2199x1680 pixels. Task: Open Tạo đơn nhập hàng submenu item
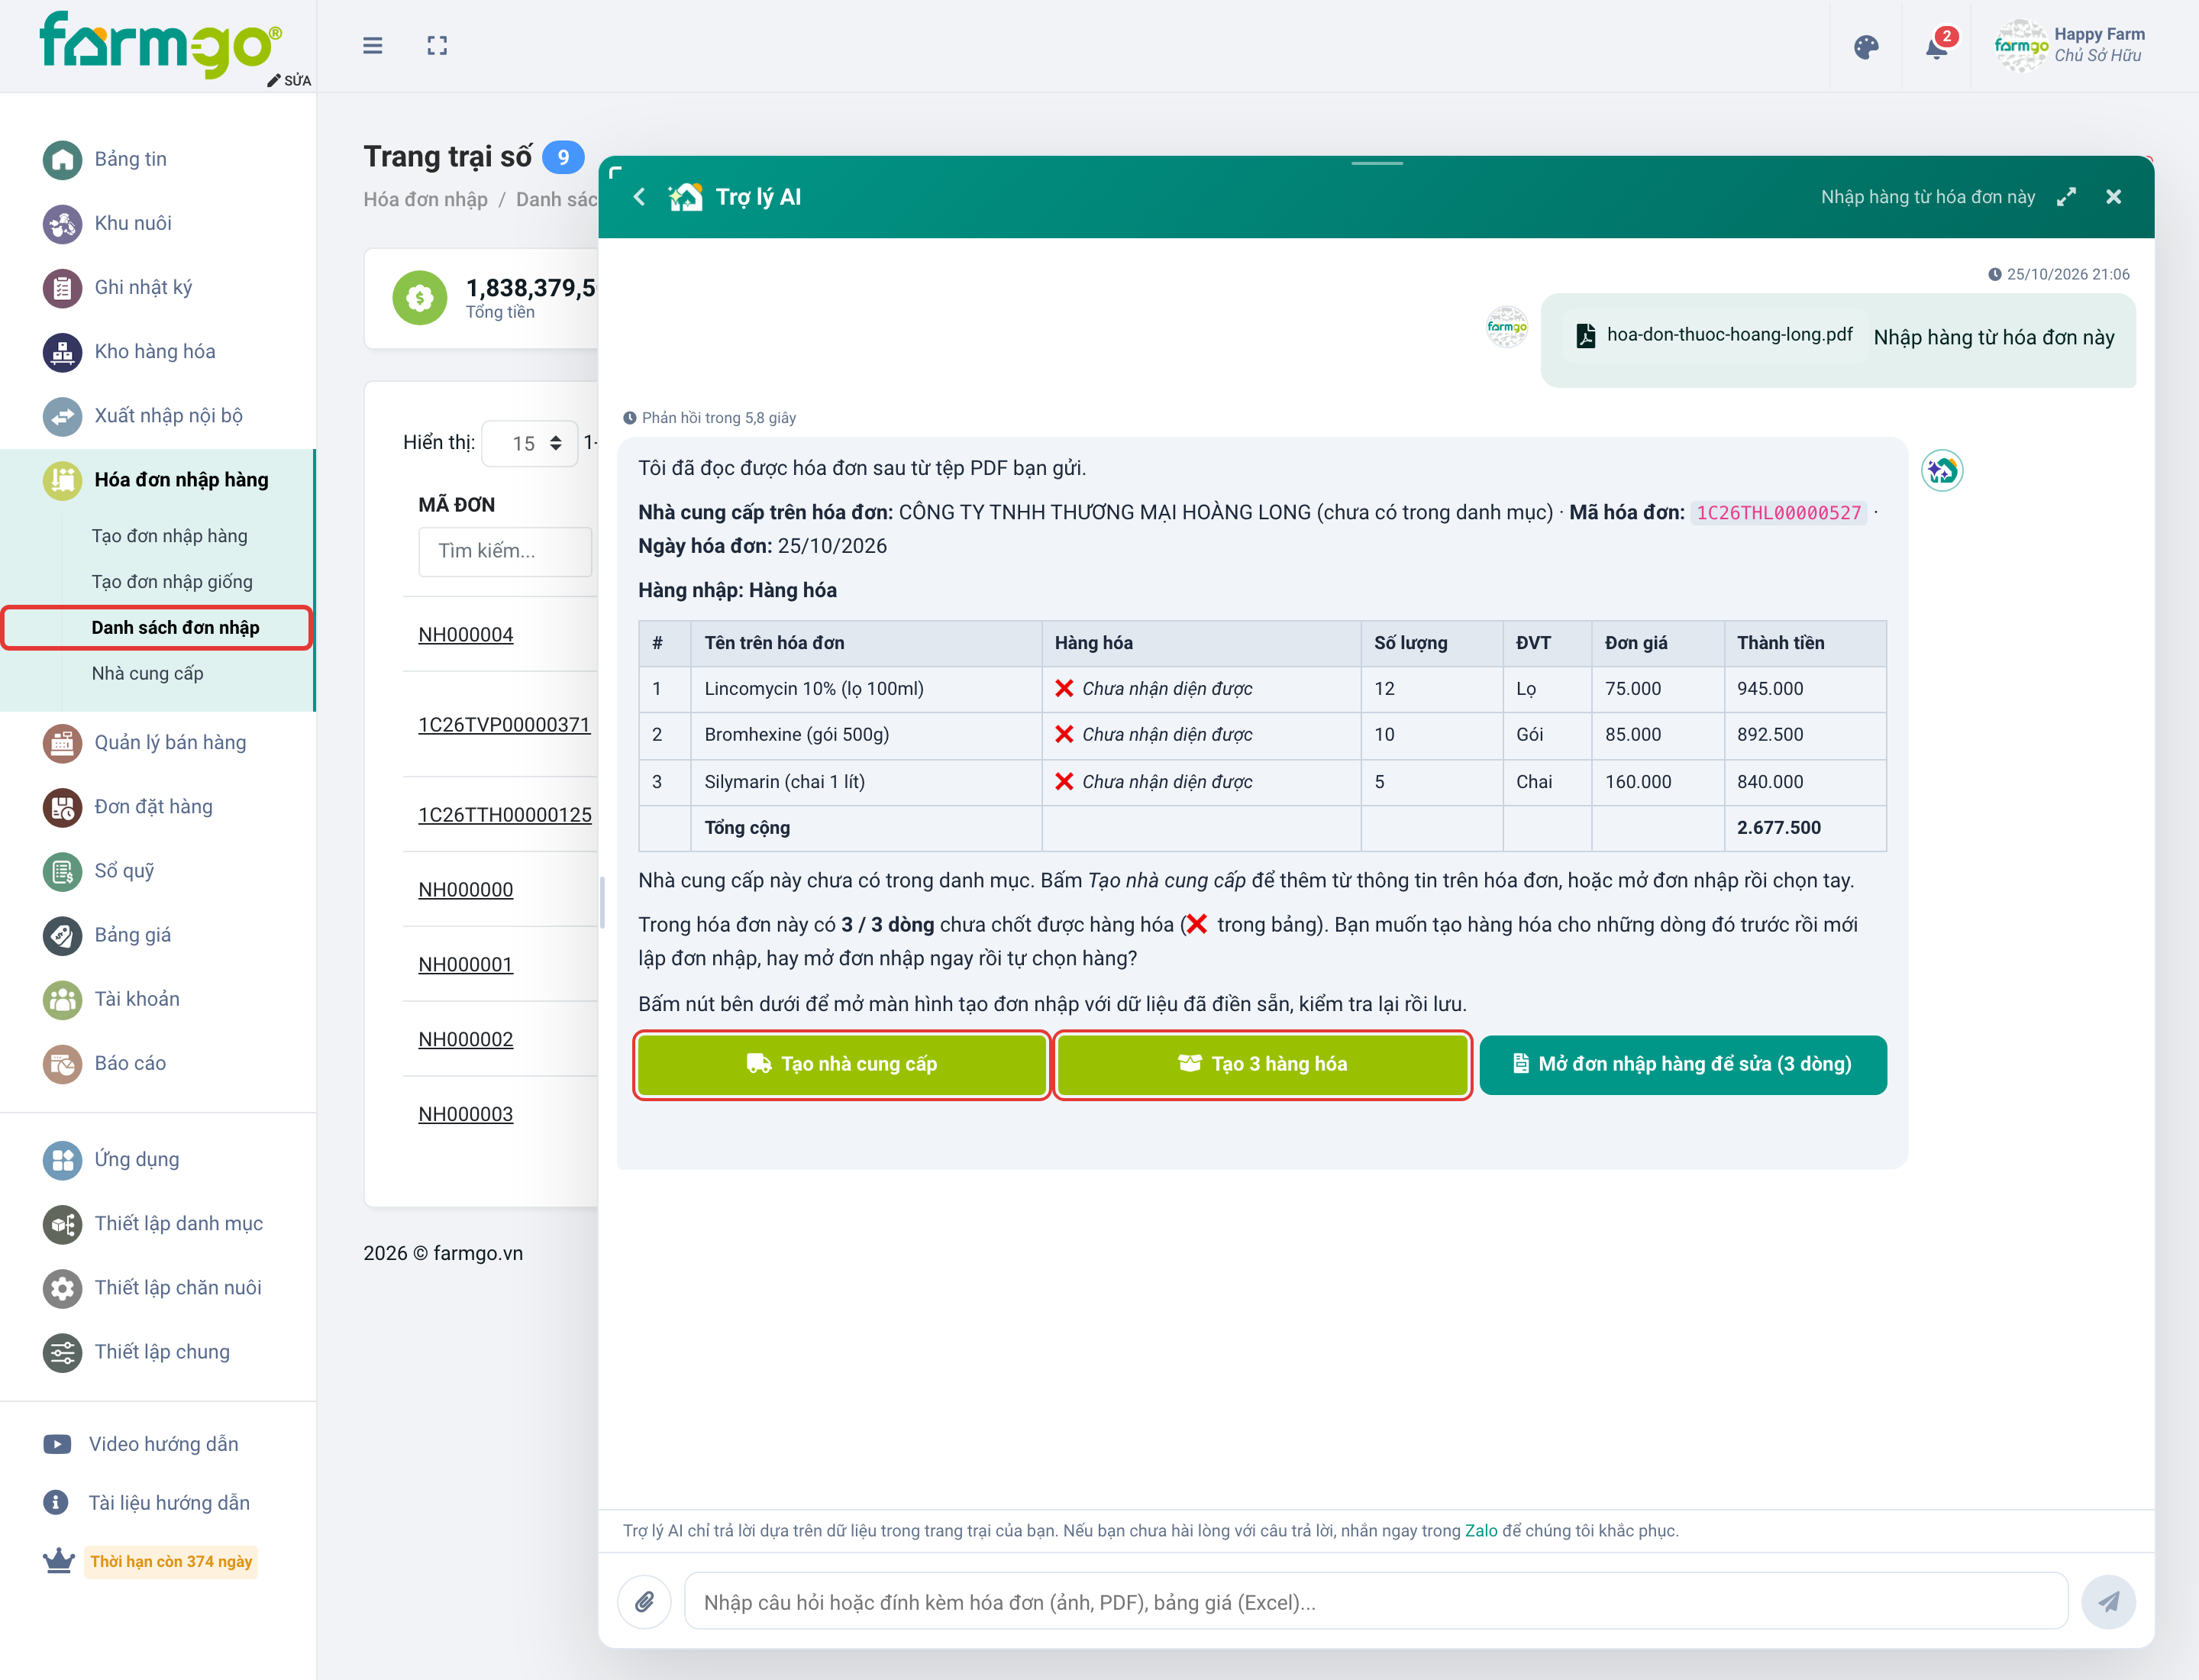click(169, 536)
